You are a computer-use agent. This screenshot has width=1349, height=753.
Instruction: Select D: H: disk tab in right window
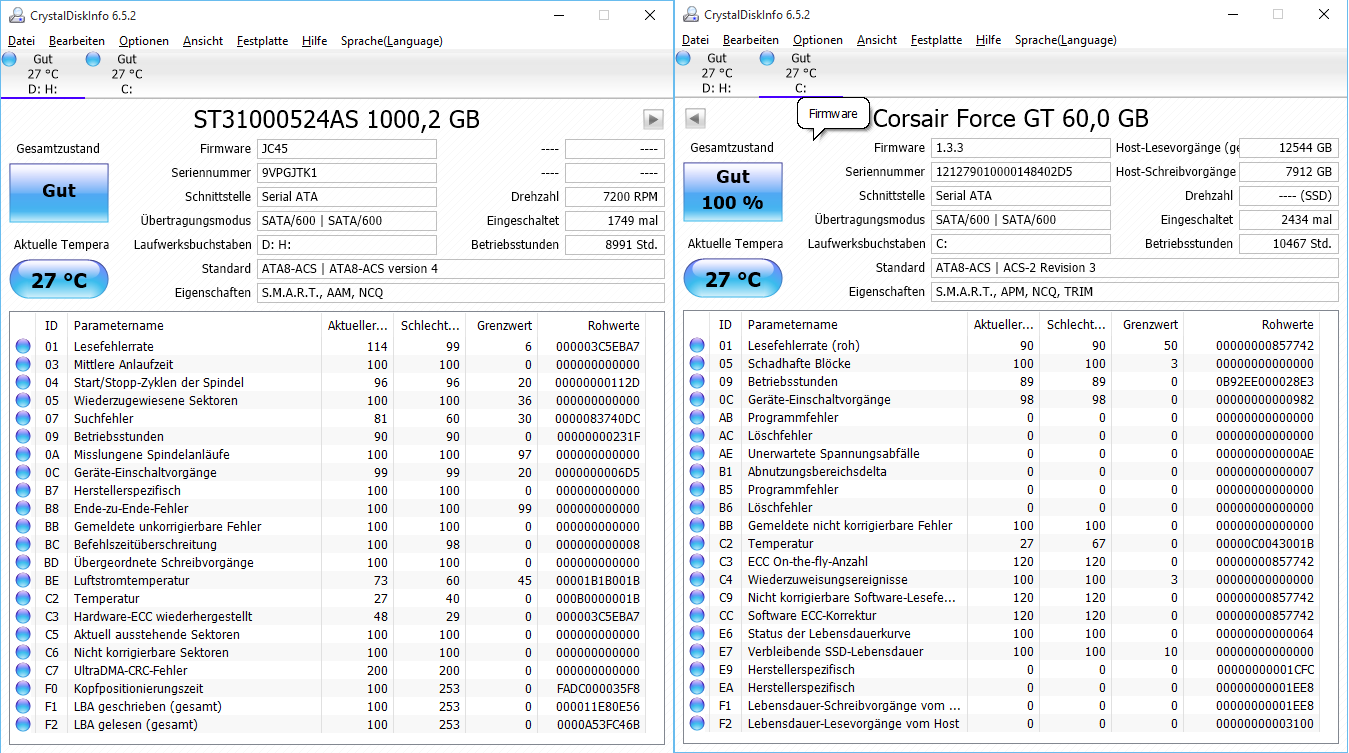point(716,73)
